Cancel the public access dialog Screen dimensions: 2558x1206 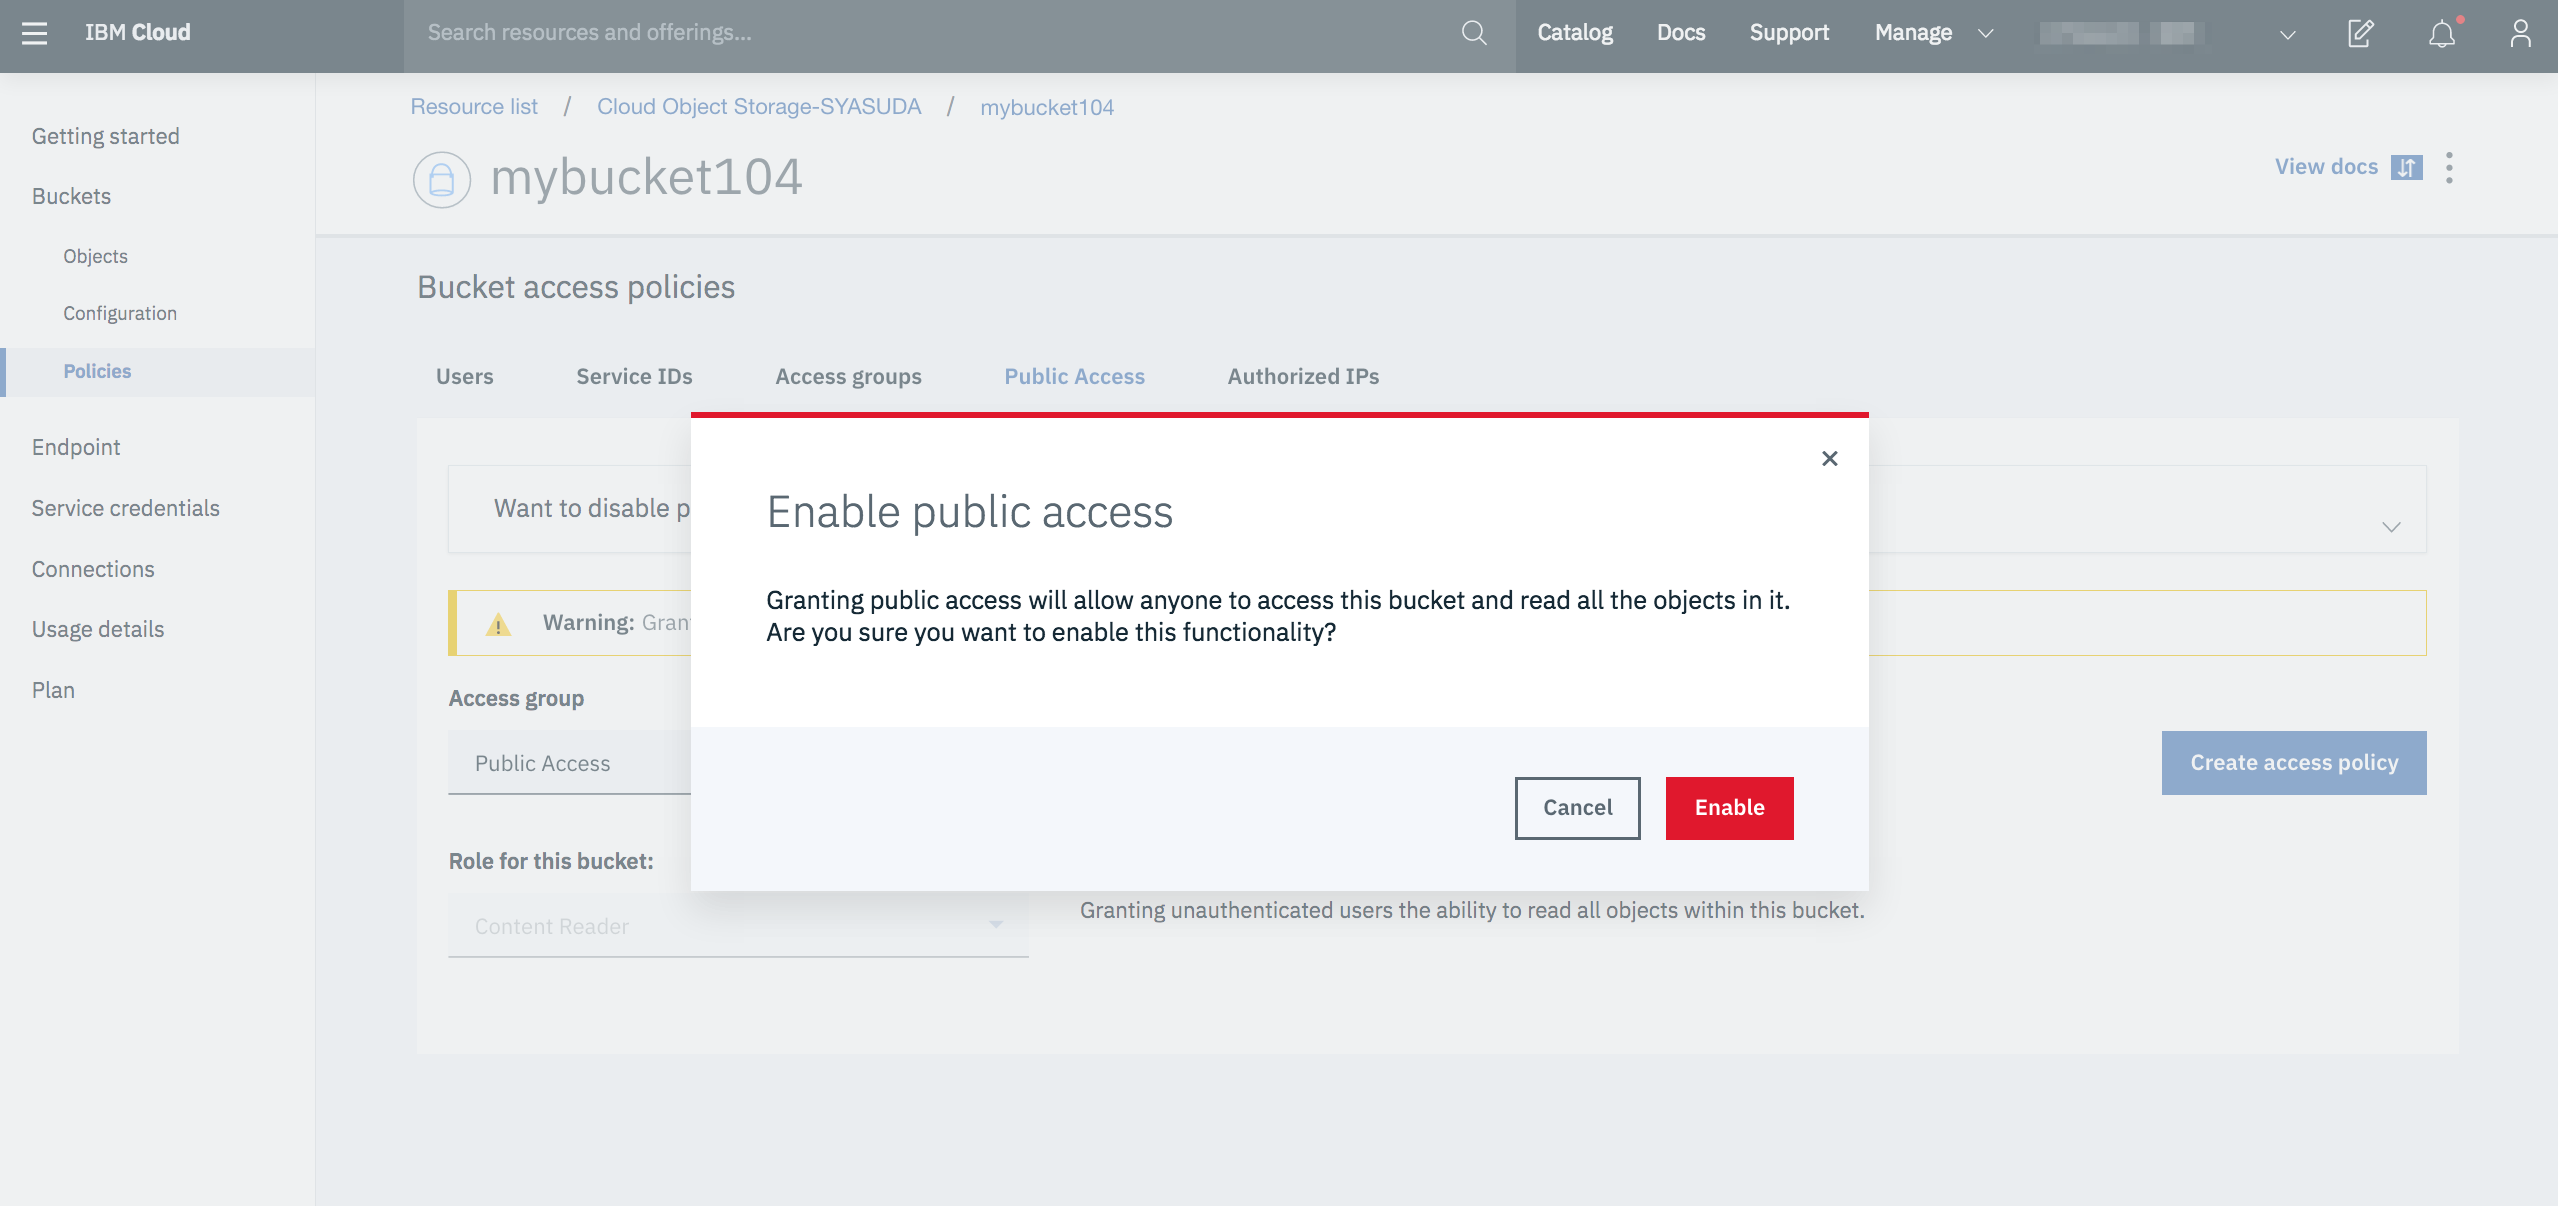[x=1577, y=808]
